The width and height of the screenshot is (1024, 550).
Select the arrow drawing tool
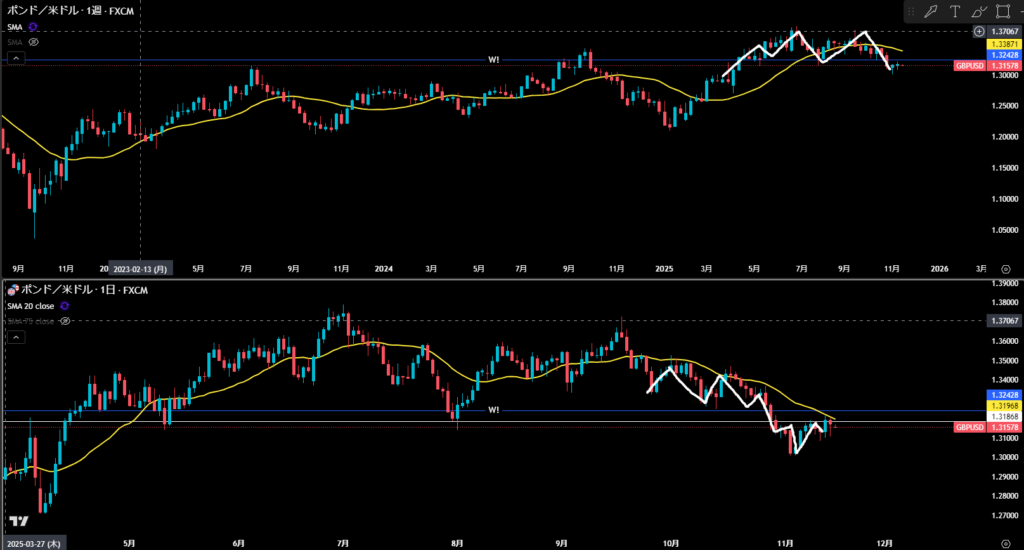click(x=930, y=12)
